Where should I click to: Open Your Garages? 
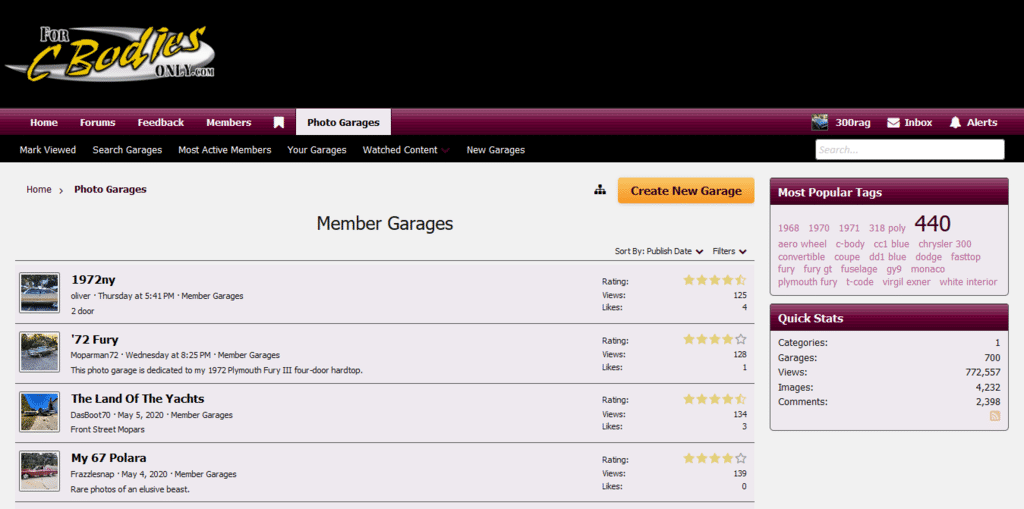[317, 150]
